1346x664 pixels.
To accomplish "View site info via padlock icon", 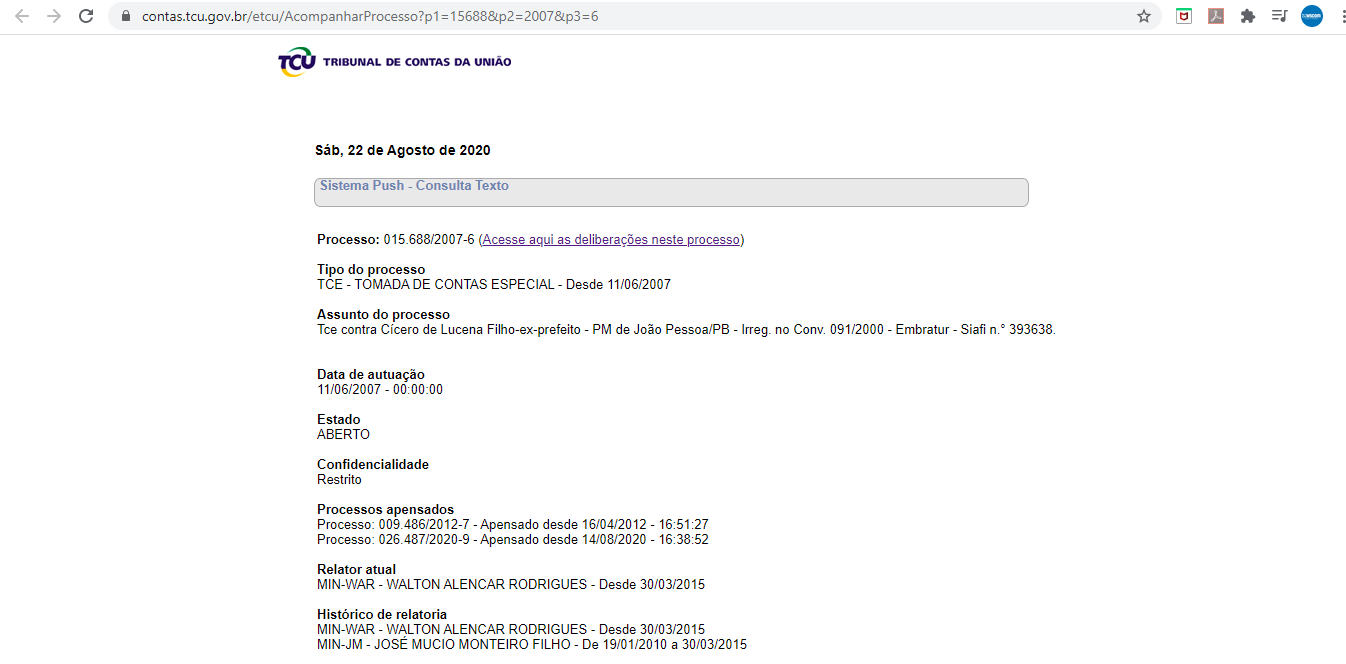I will [x=126, y=17].
